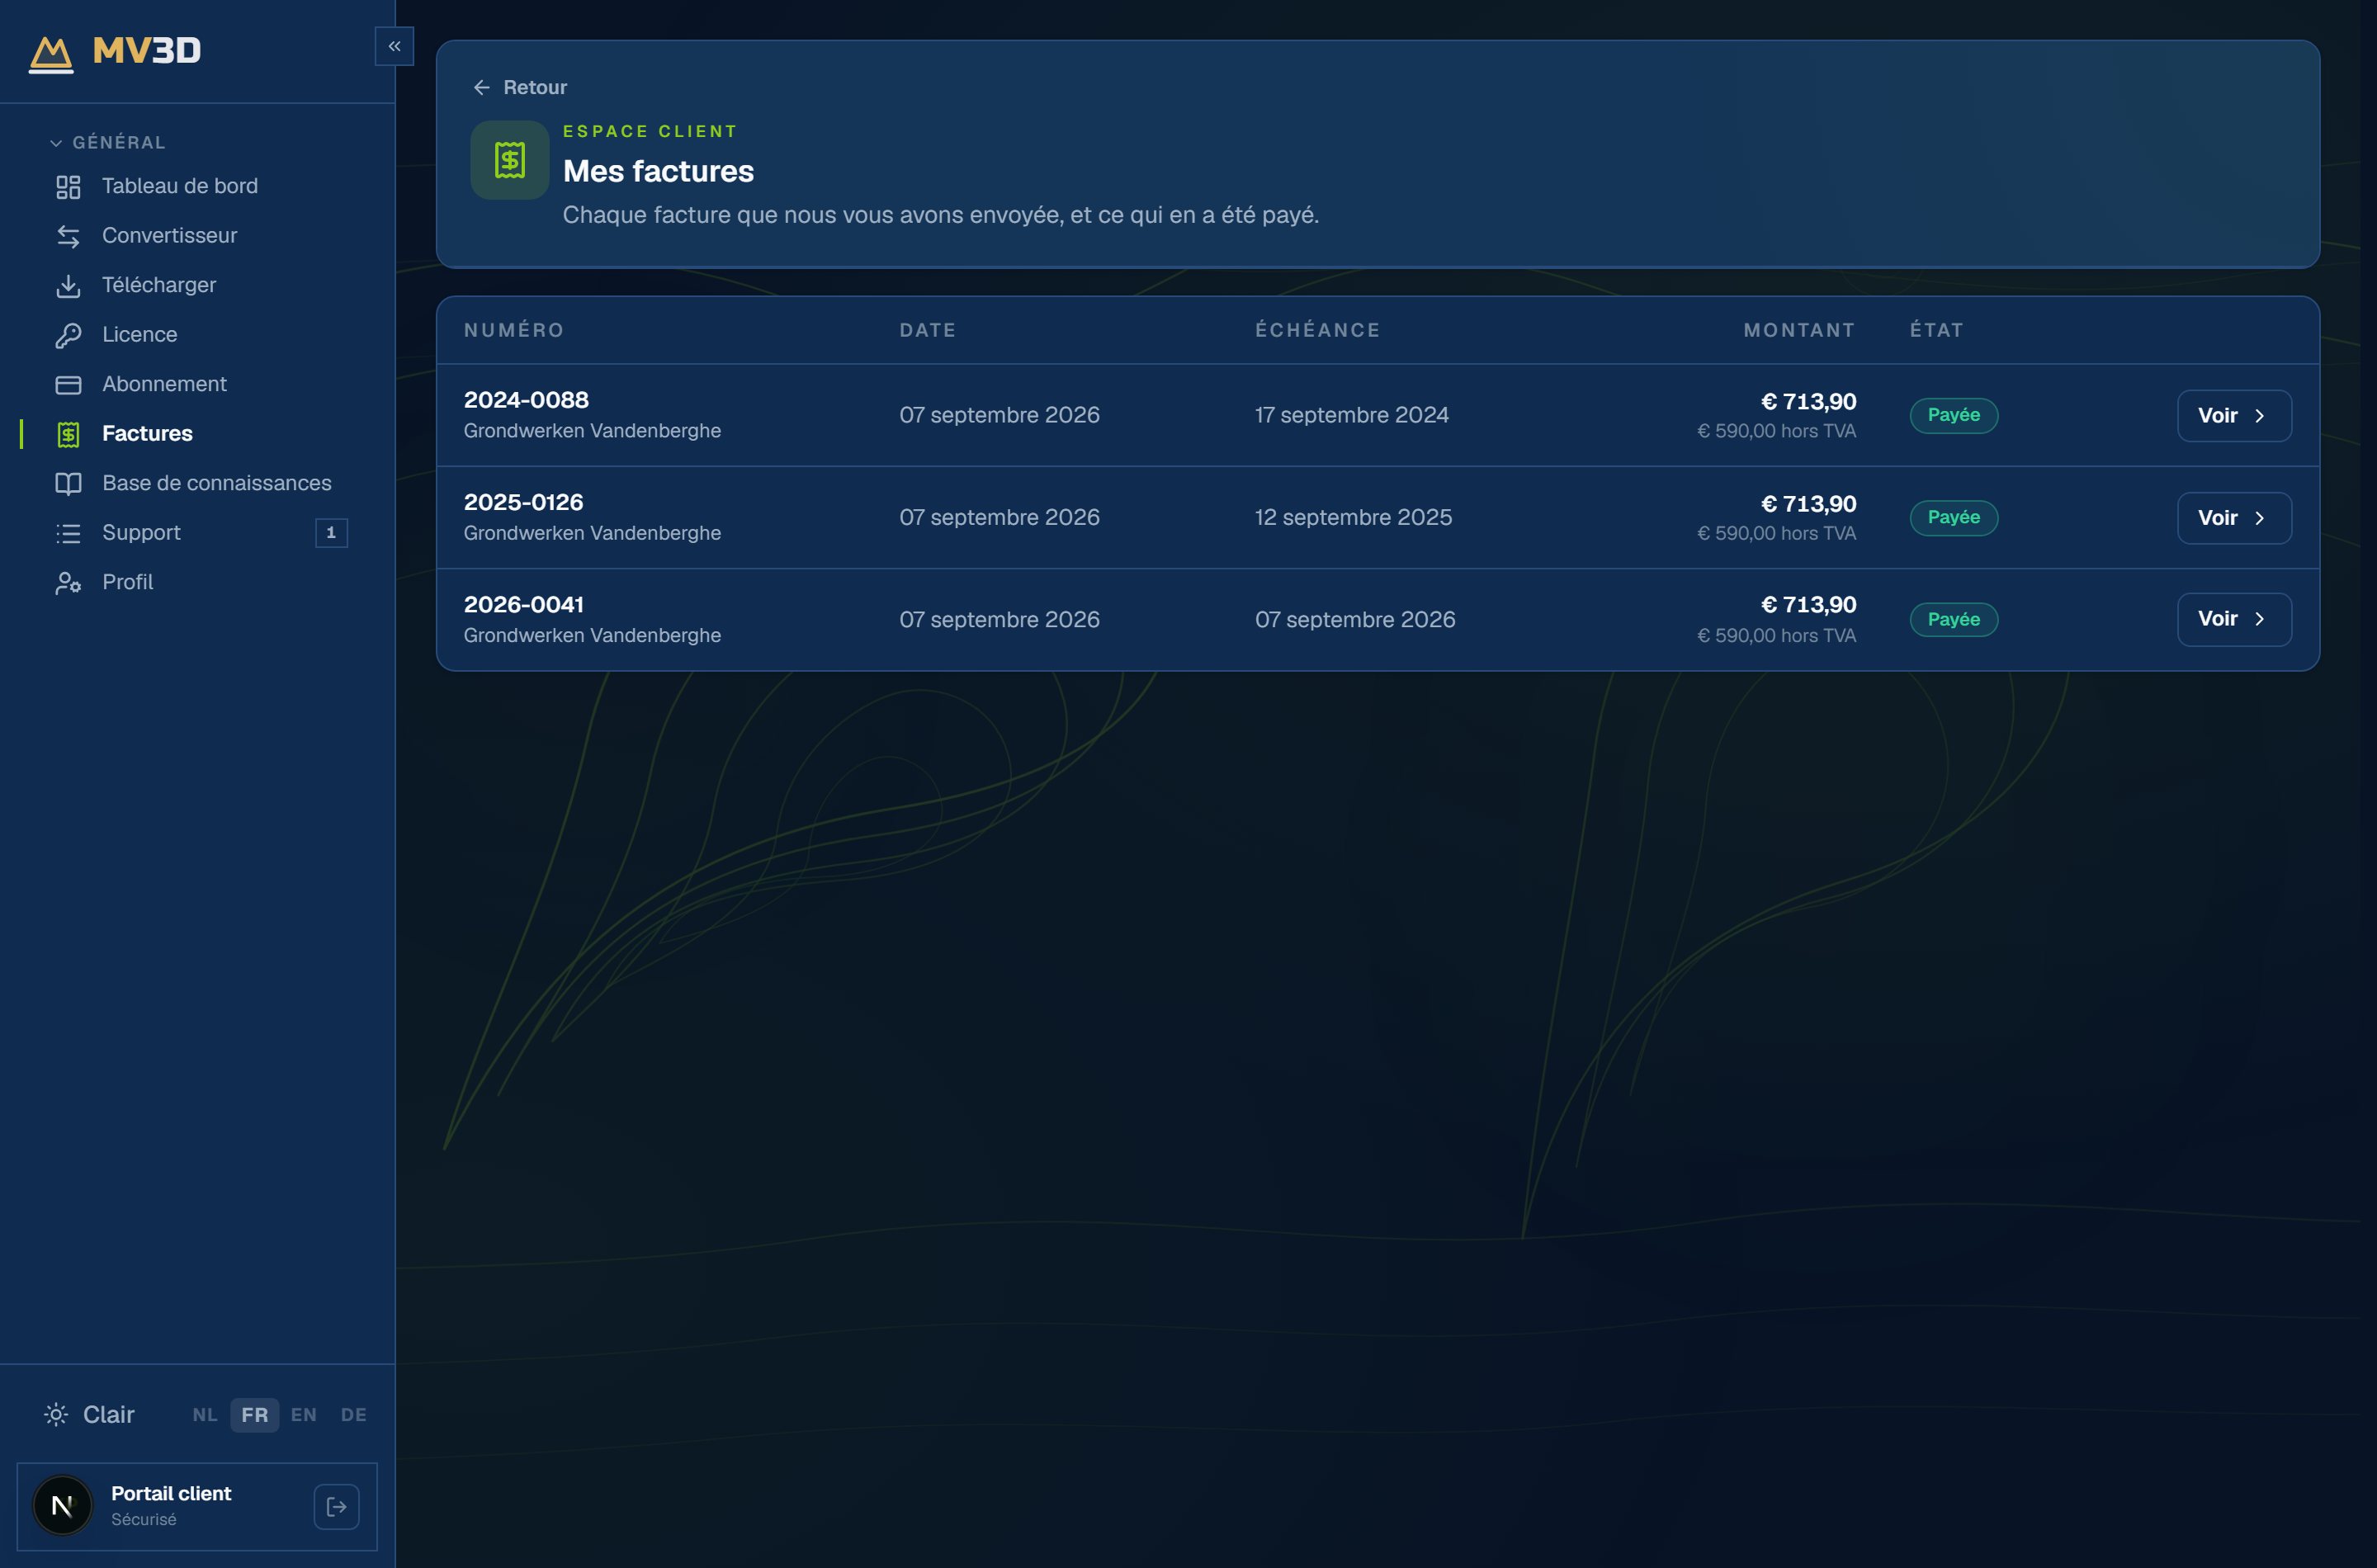2377x1568 pixels.
Task: Click invoice number 2025-0126
Action: (523, 502)
